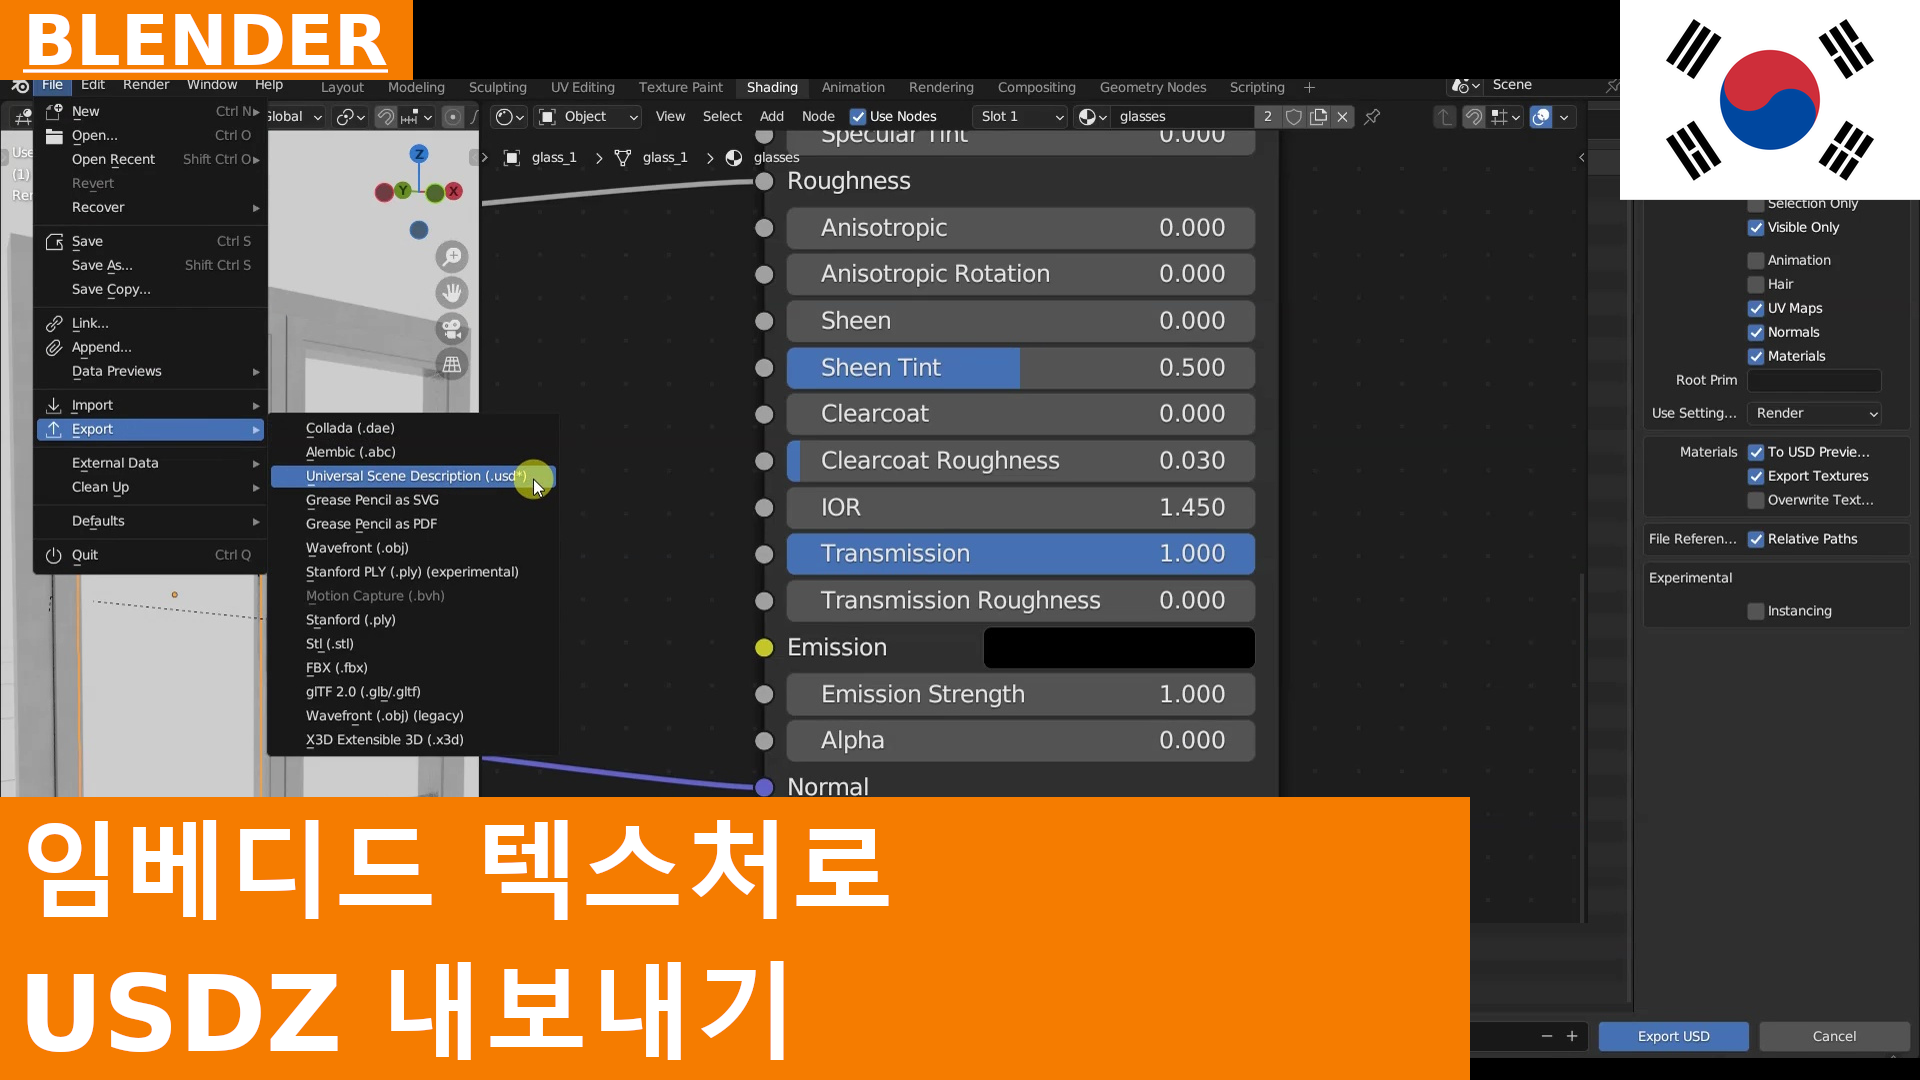This screenshot has height=1080, width=1920.
Task: Enable Hair export checkbox
Action: coord(1756,285)
